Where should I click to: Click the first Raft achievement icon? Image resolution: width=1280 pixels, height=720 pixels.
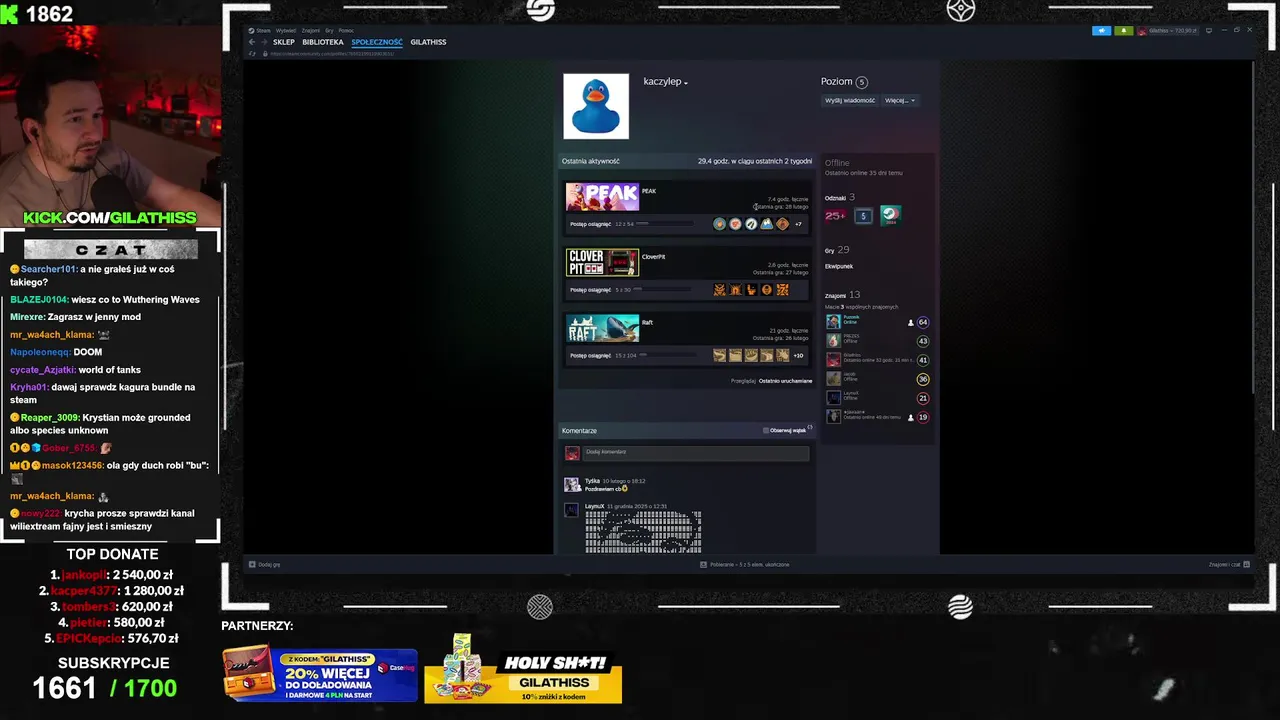(x=719, y=355)
